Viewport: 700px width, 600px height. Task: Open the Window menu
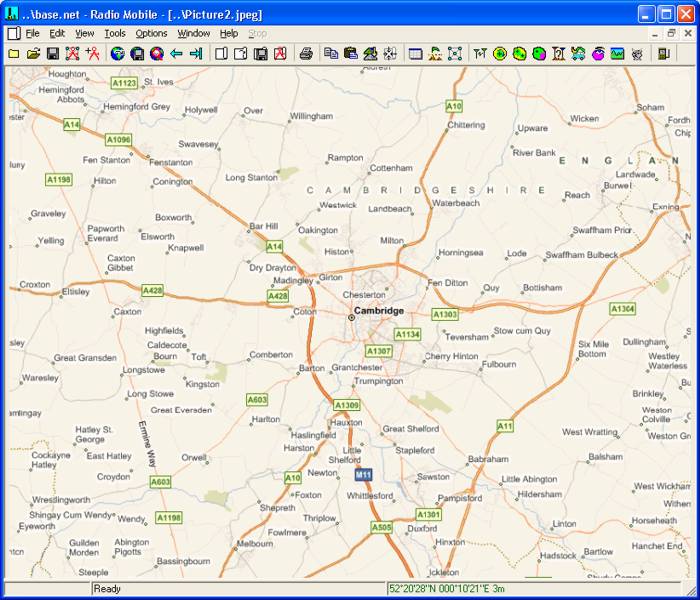tap(194, 33)
